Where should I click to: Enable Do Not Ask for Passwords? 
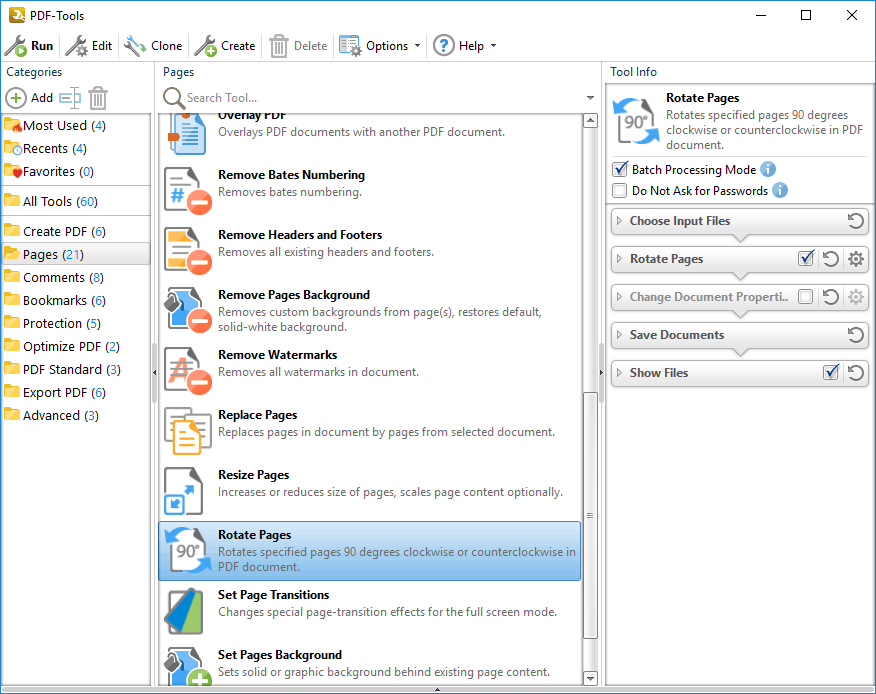(x=620, y=191)
